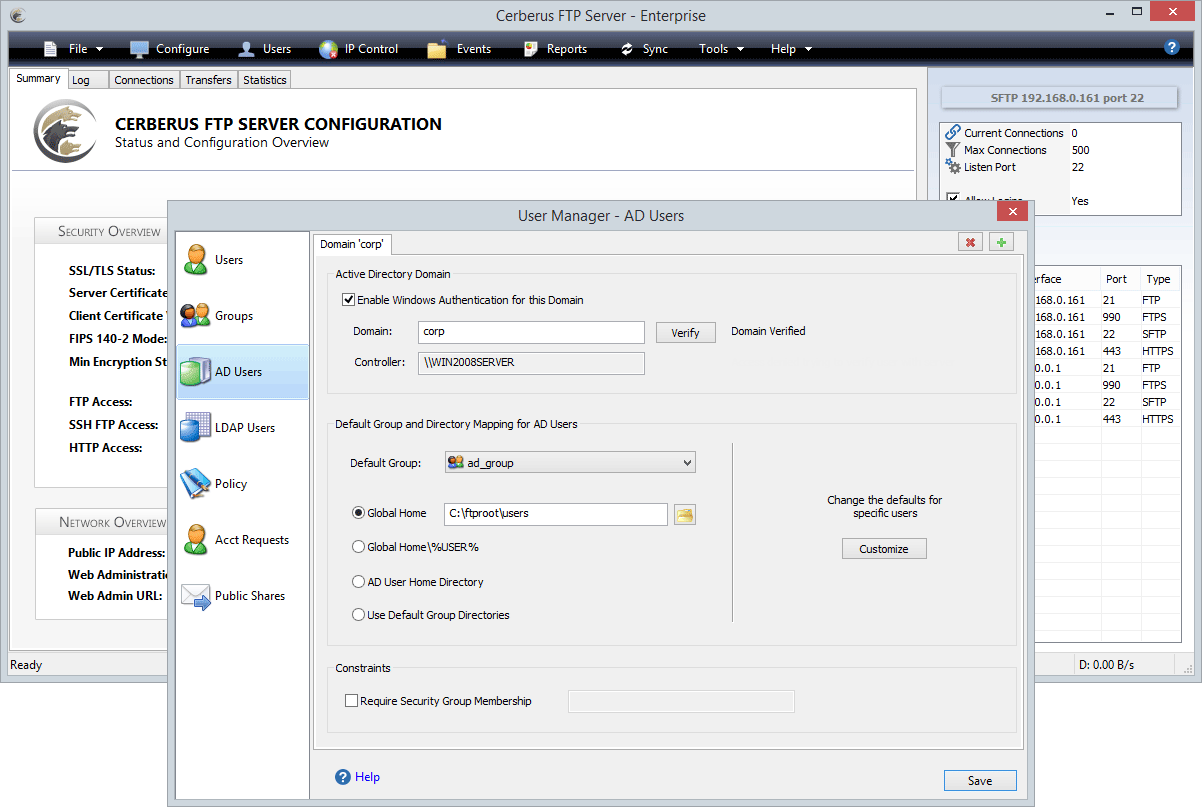
Task: Click the Domain input field
Action: (x=531, y=332)
